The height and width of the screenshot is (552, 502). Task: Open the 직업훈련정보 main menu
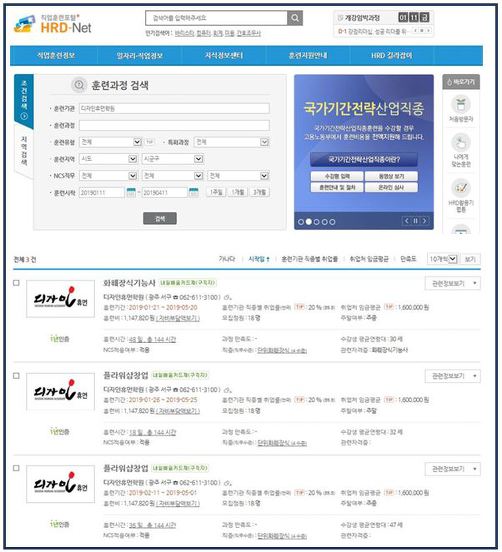[56, 55]
